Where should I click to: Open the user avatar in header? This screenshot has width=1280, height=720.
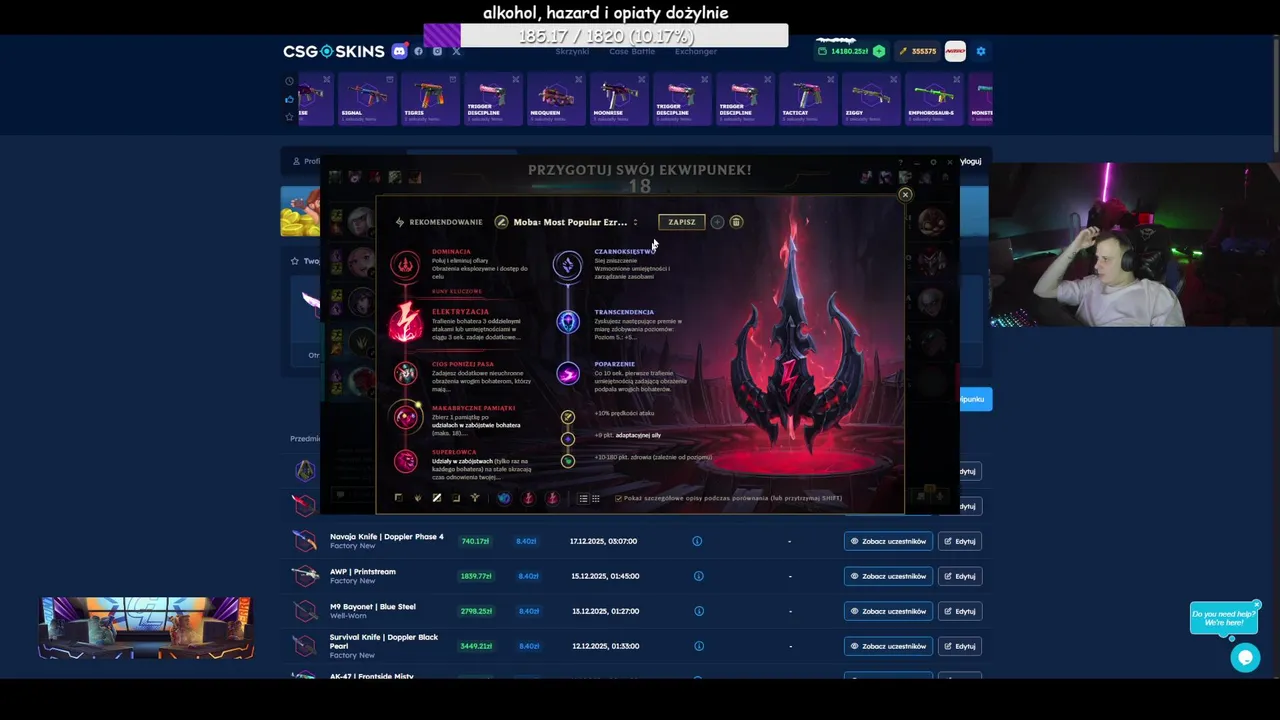tap(955, 51)
